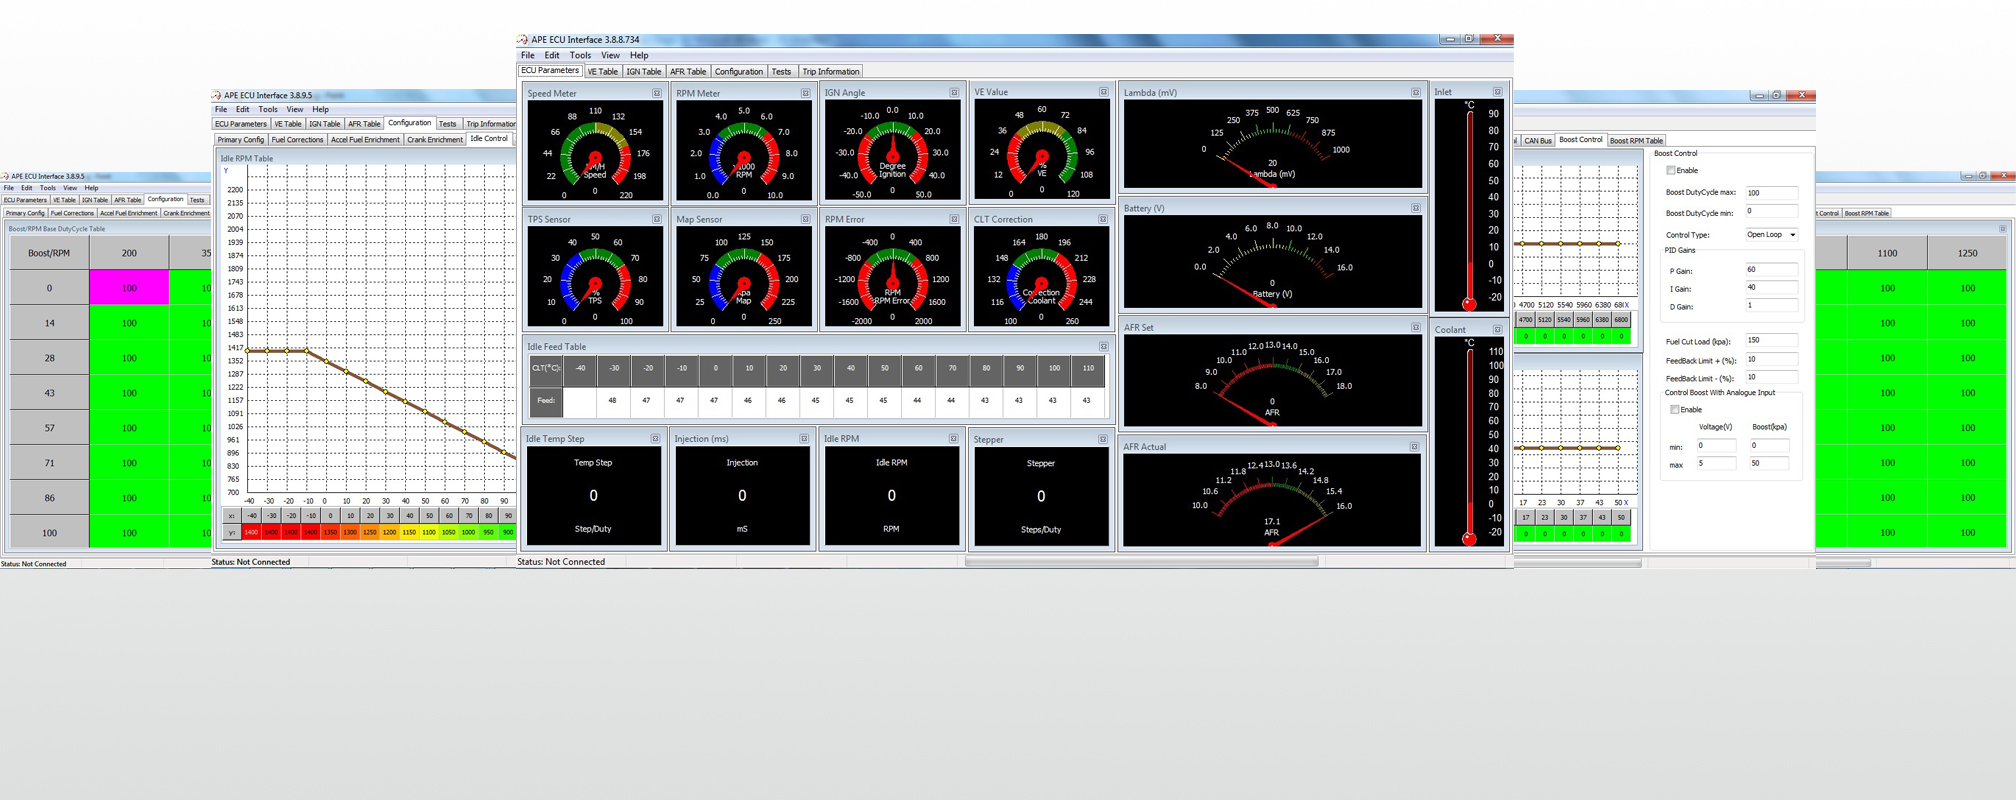The width and height of the screenshot is (2016, 800).
Task: Click the Coolant thermometer panel corner icon
Action: (x=1497, y=329)
